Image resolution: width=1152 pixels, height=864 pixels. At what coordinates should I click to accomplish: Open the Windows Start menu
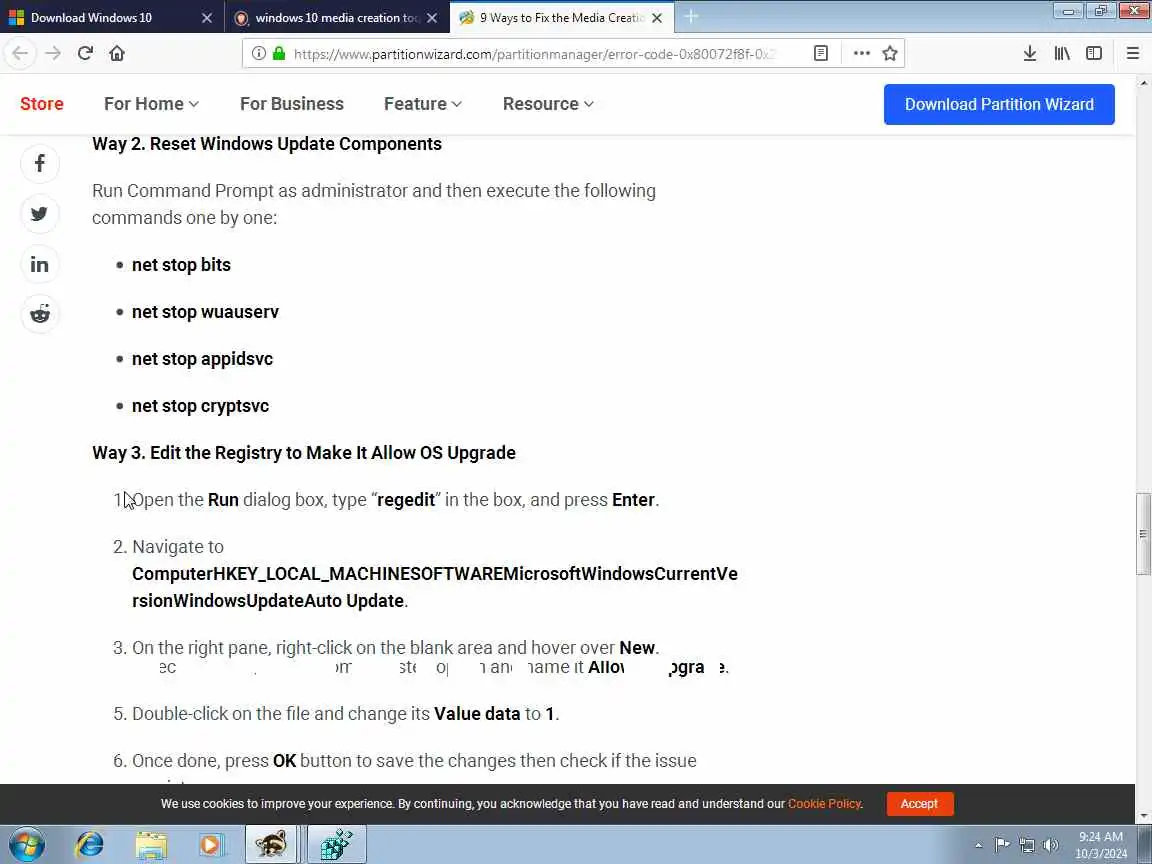27,845
